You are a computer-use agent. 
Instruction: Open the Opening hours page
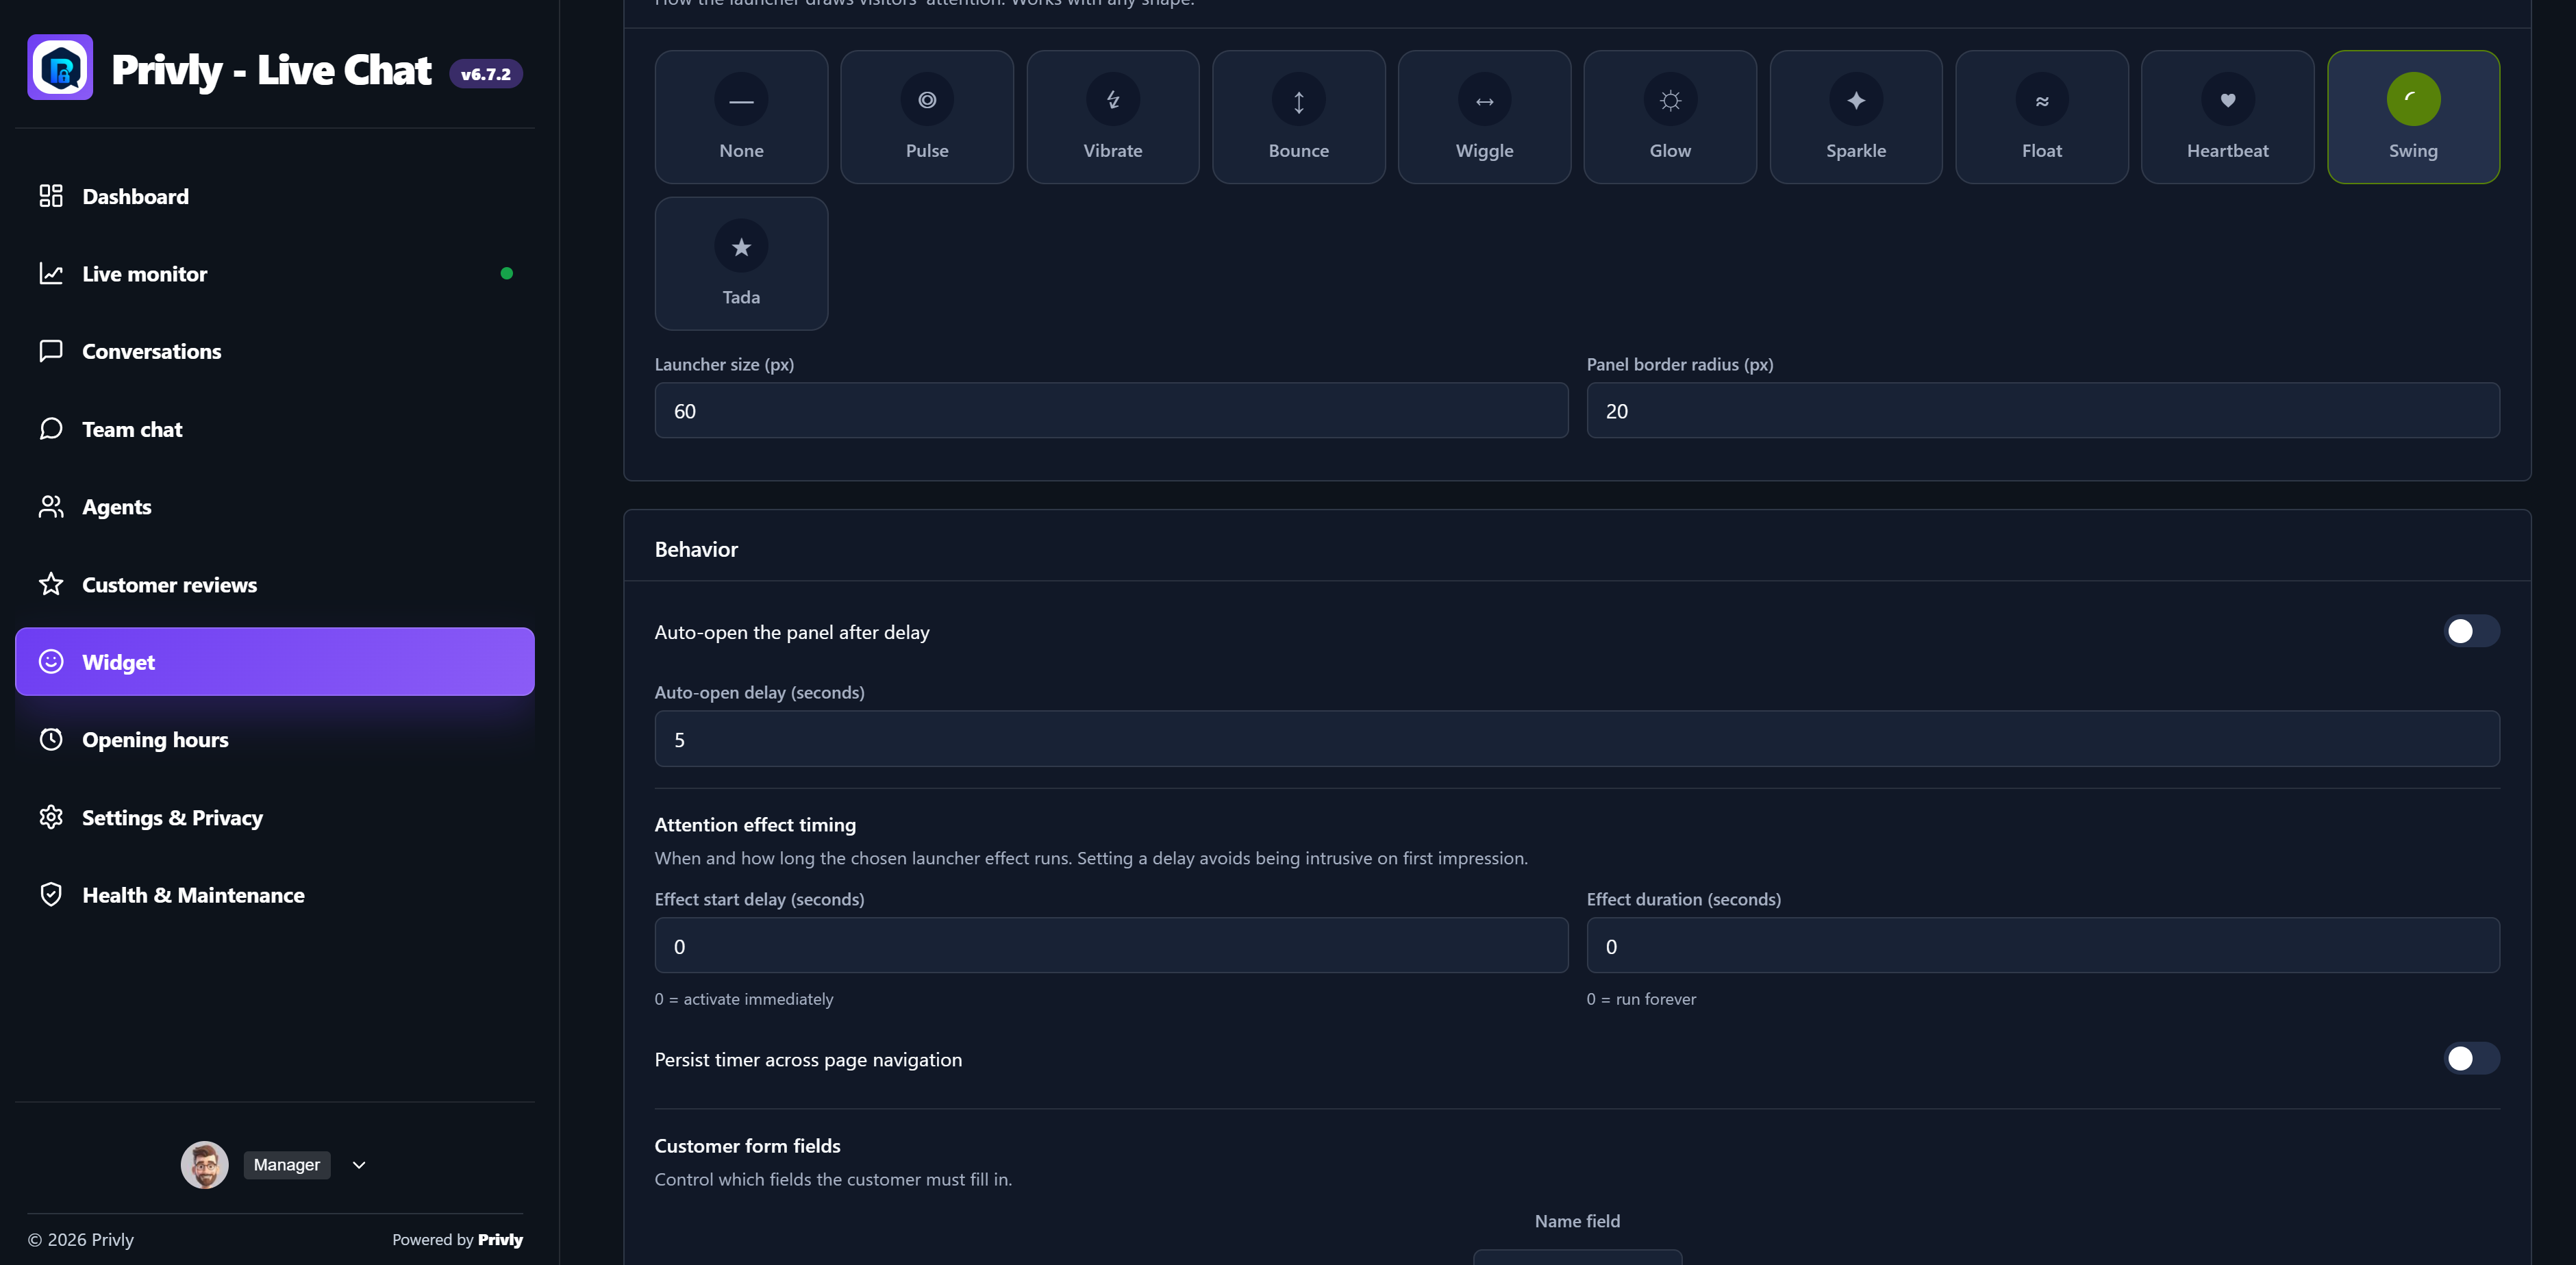point(275,740)
